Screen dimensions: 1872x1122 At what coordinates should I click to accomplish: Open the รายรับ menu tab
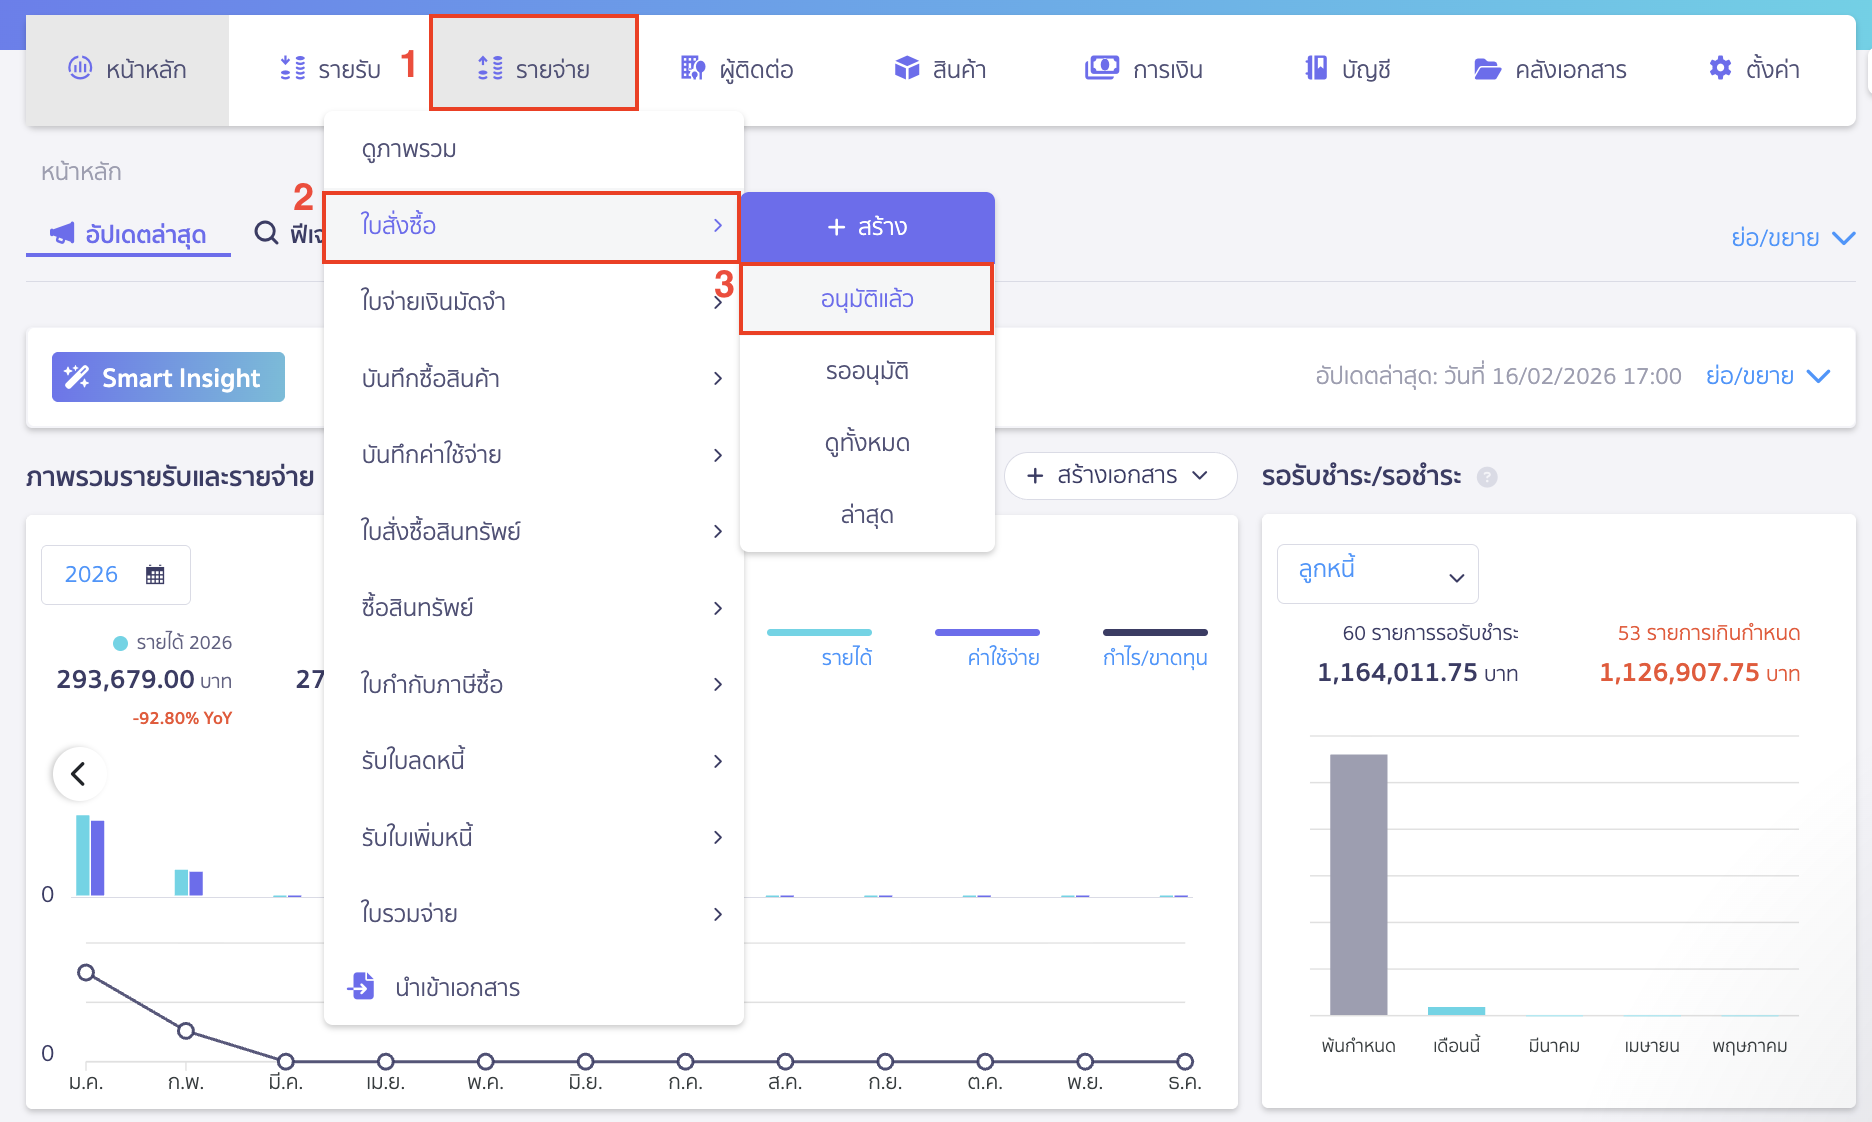(330, 69)
